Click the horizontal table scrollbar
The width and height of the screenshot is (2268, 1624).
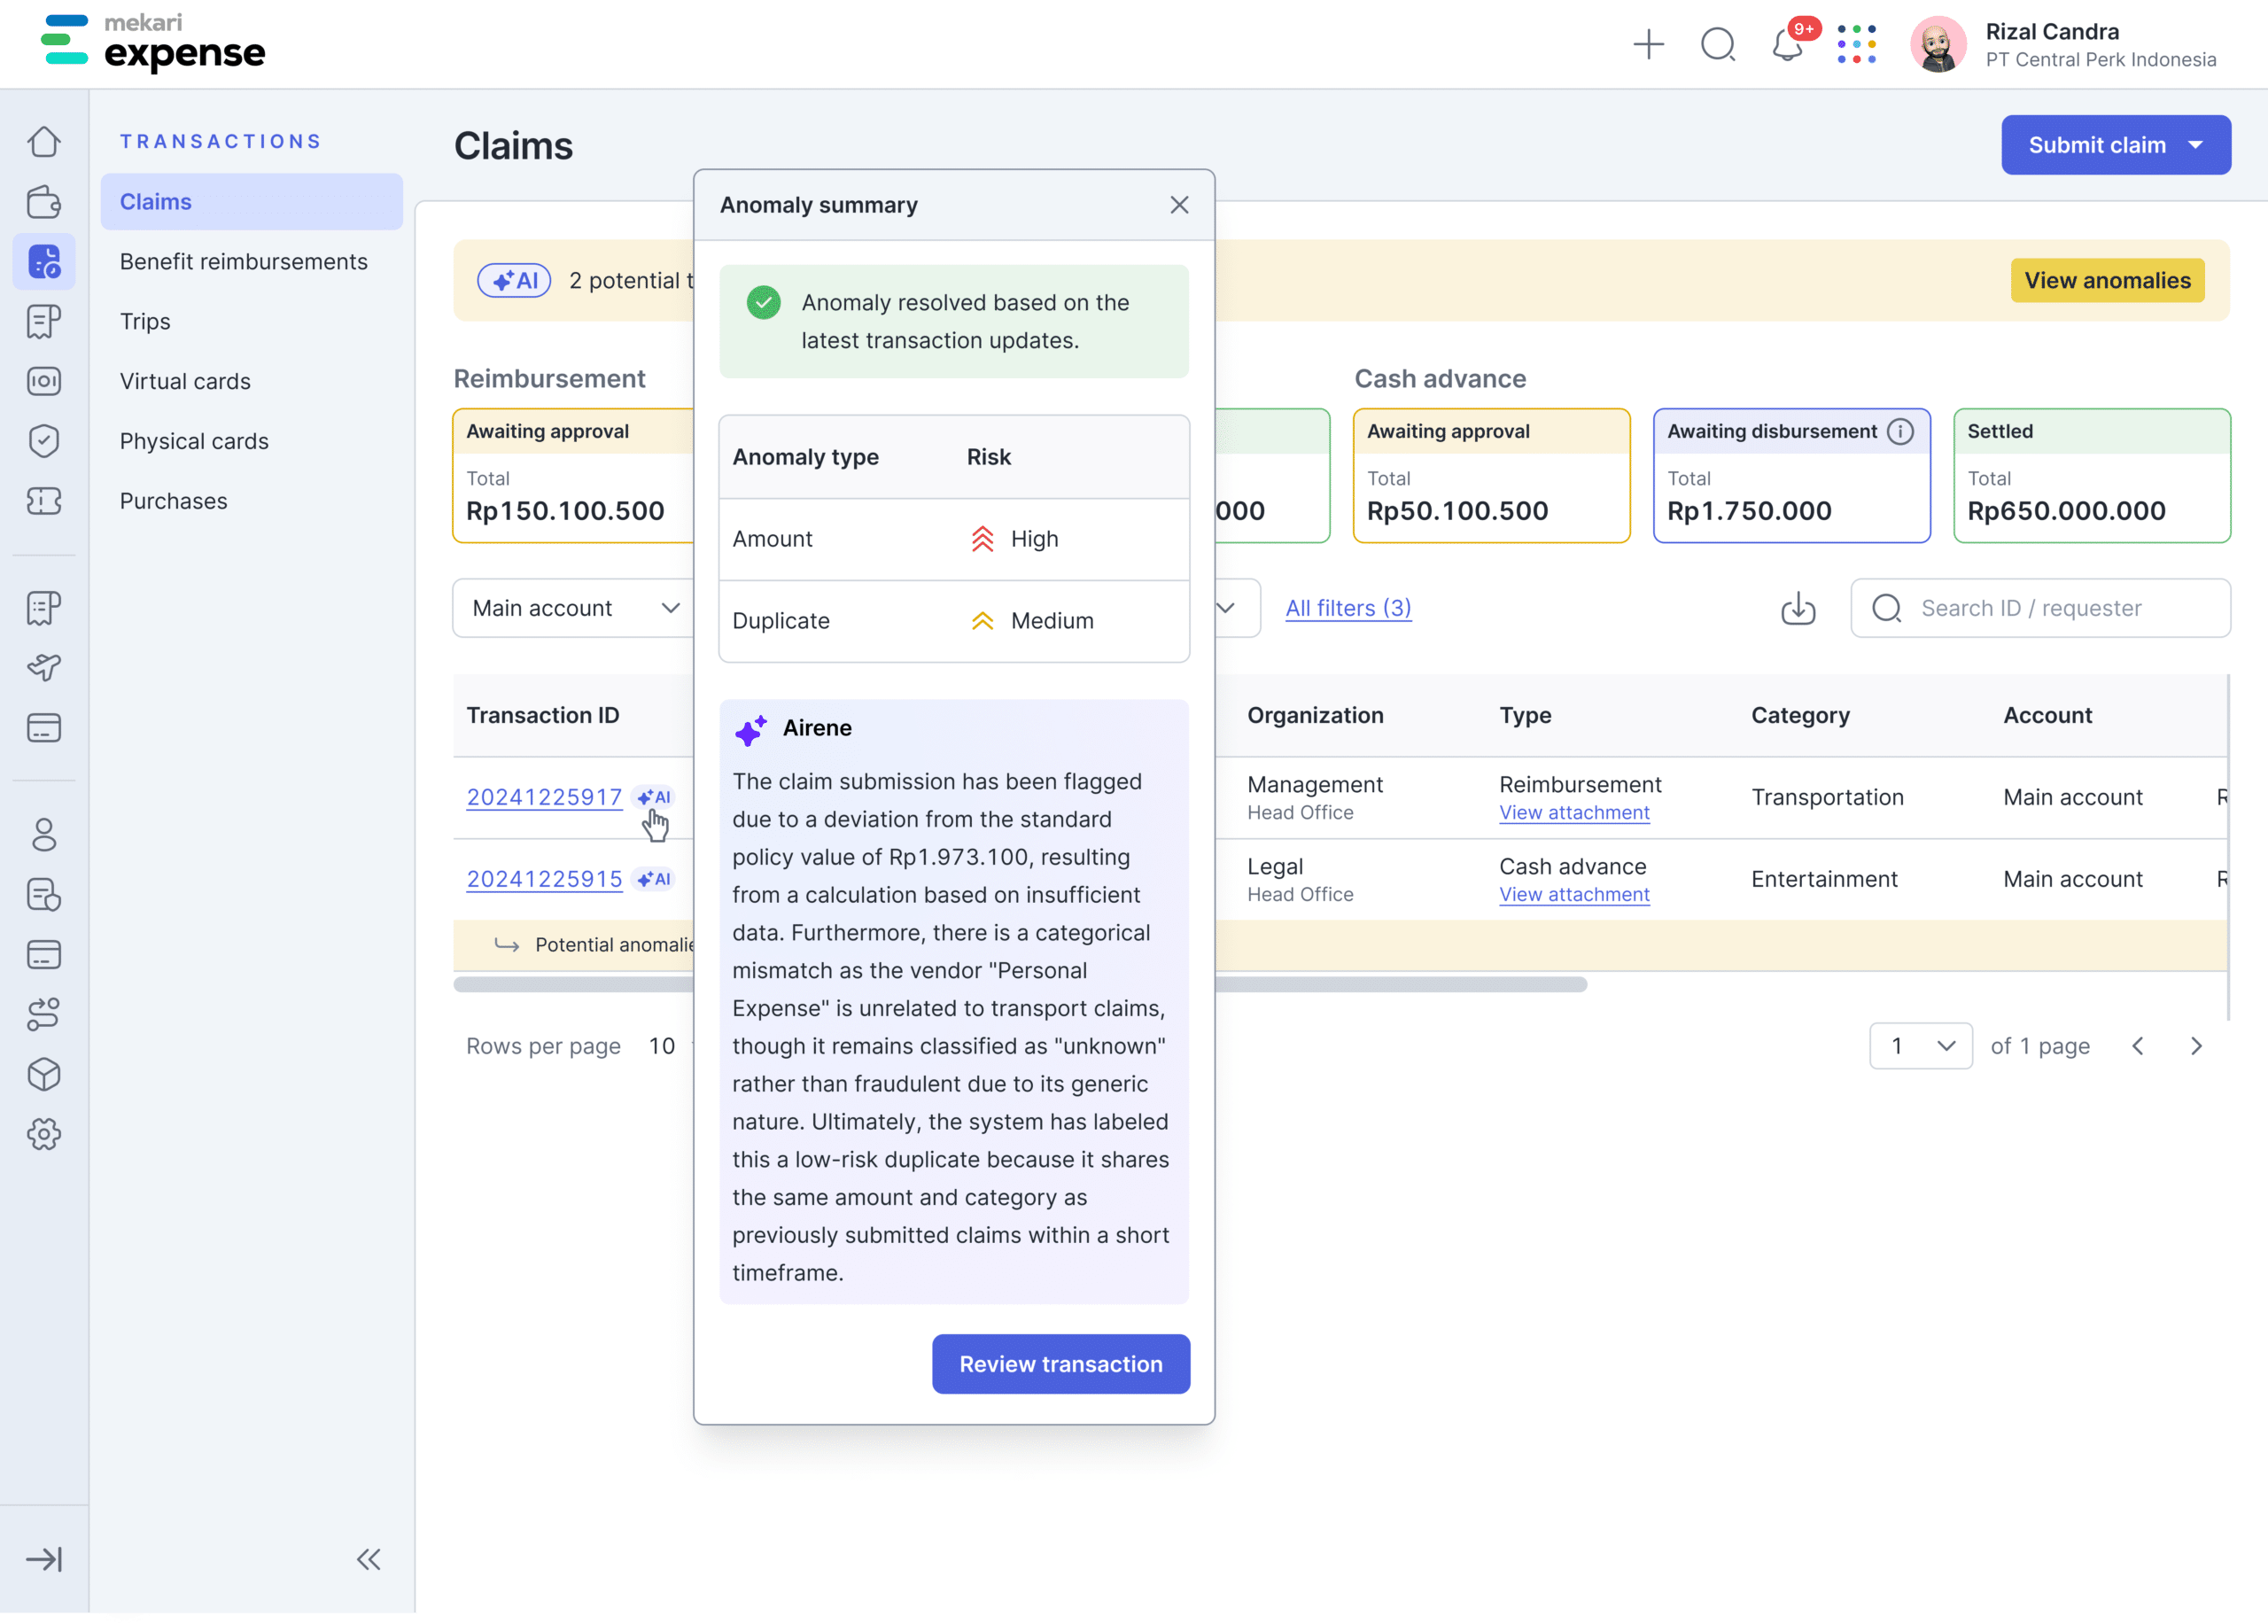[1400, 985]
